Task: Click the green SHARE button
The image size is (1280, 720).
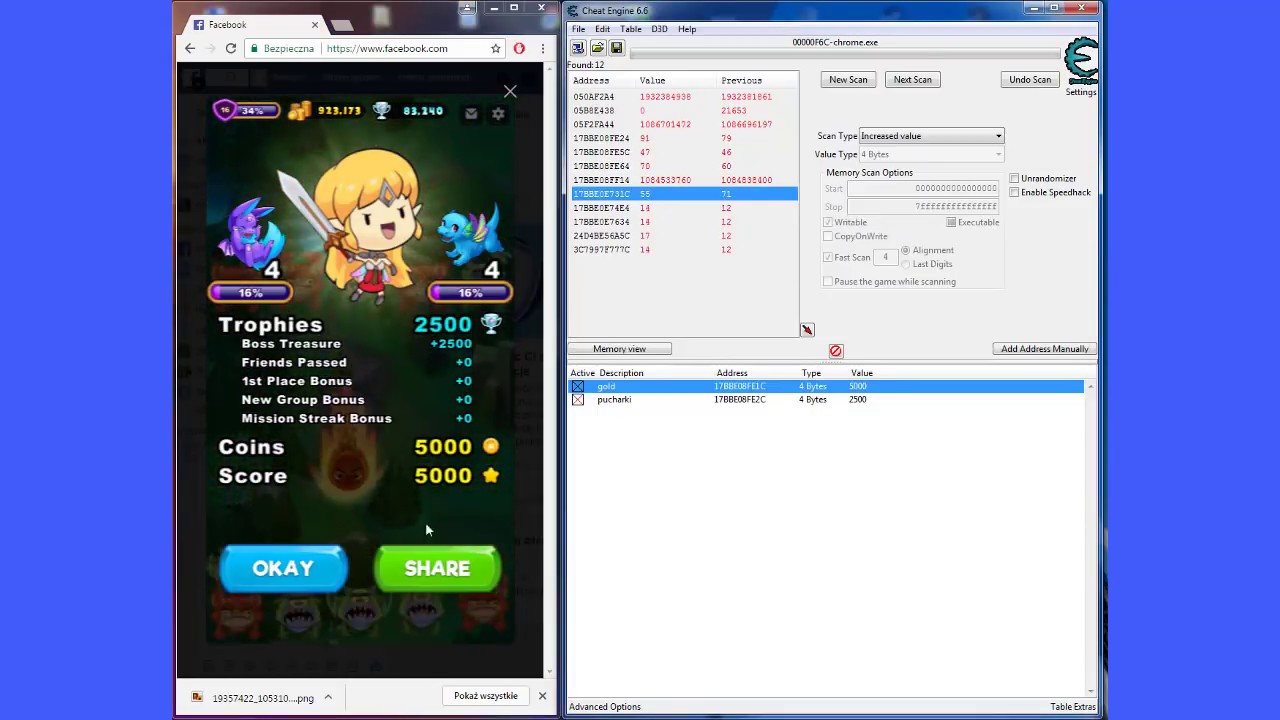Action: coord(437,568)
